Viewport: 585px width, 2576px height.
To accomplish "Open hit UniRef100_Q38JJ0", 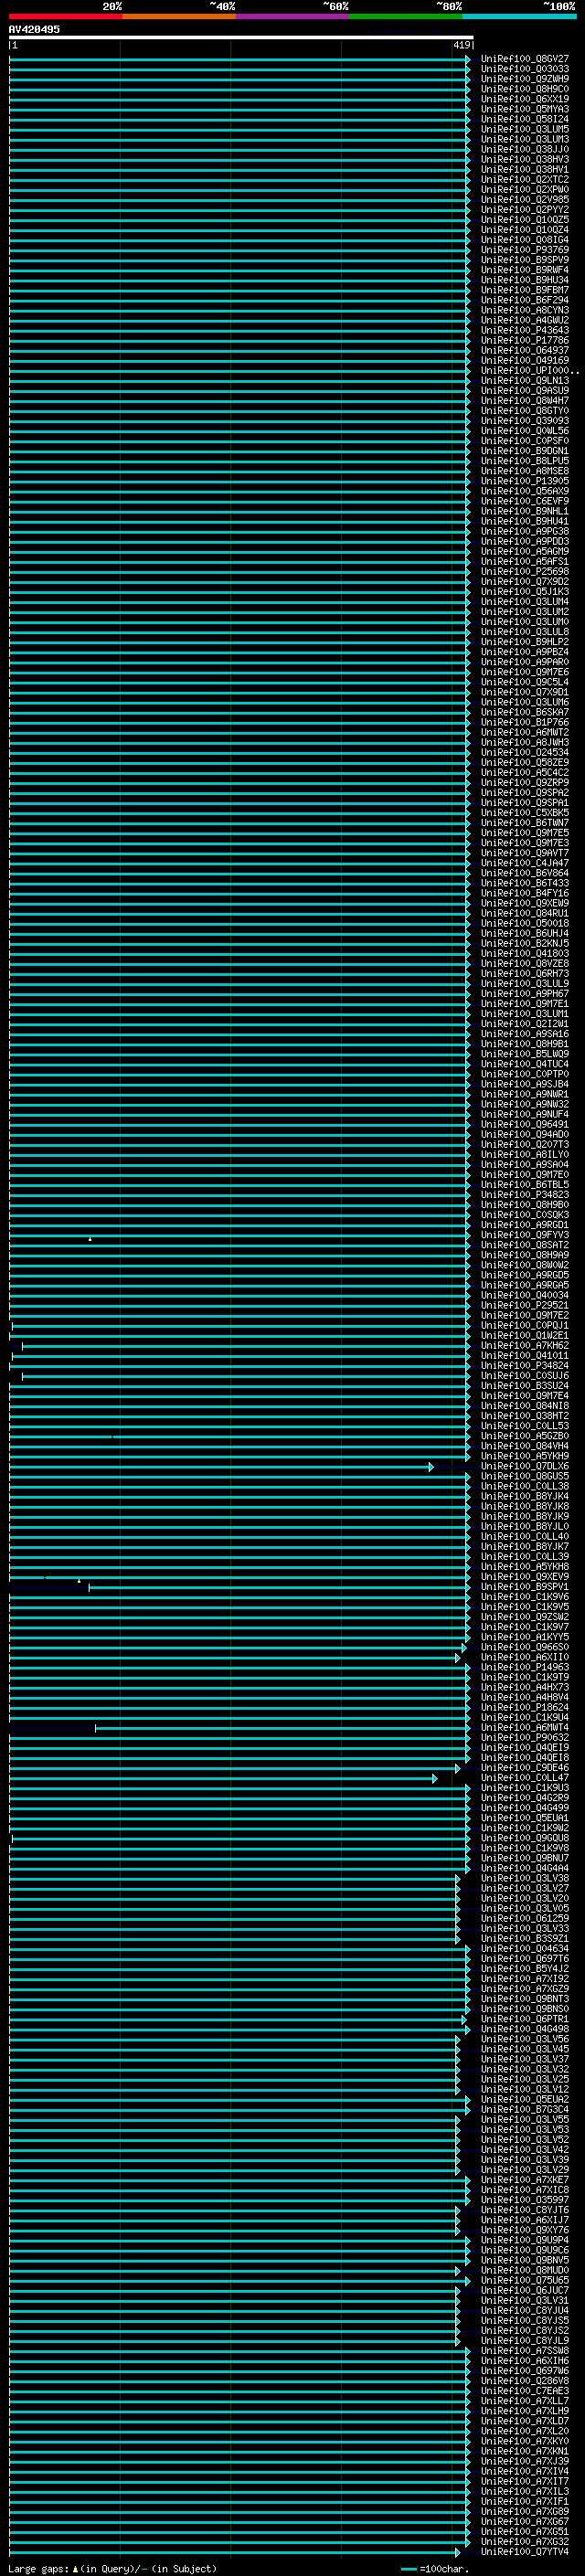I will tap(525, 149).
